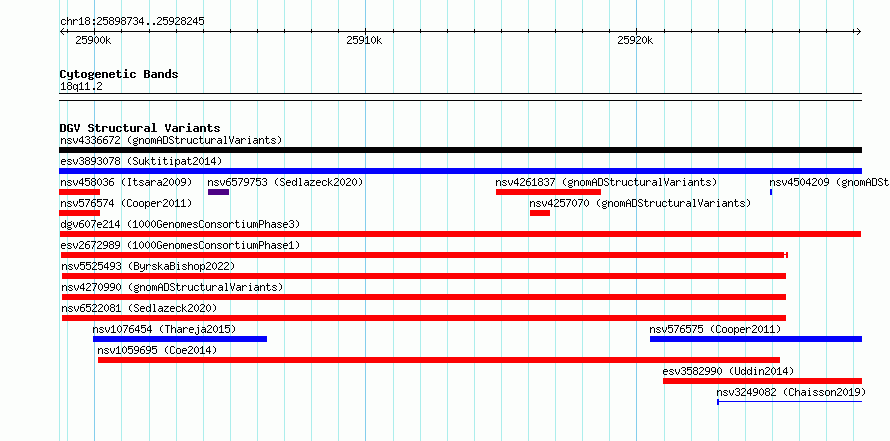Image resolution: width=890 pixels, height=441 pixels.
Task: Click the thin blue nsv3249082 line
Action: [790, 402]
